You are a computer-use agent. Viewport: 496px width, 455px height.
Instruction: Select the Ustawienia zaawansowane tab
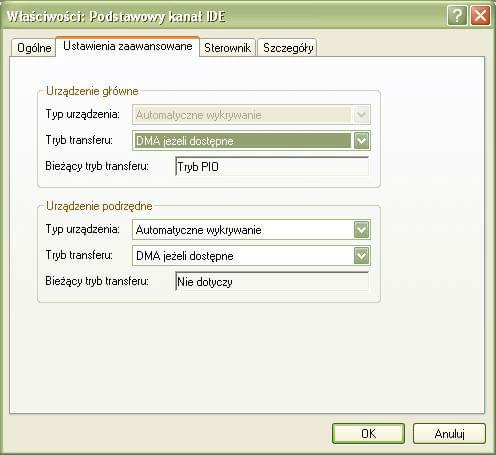[128, 46]
